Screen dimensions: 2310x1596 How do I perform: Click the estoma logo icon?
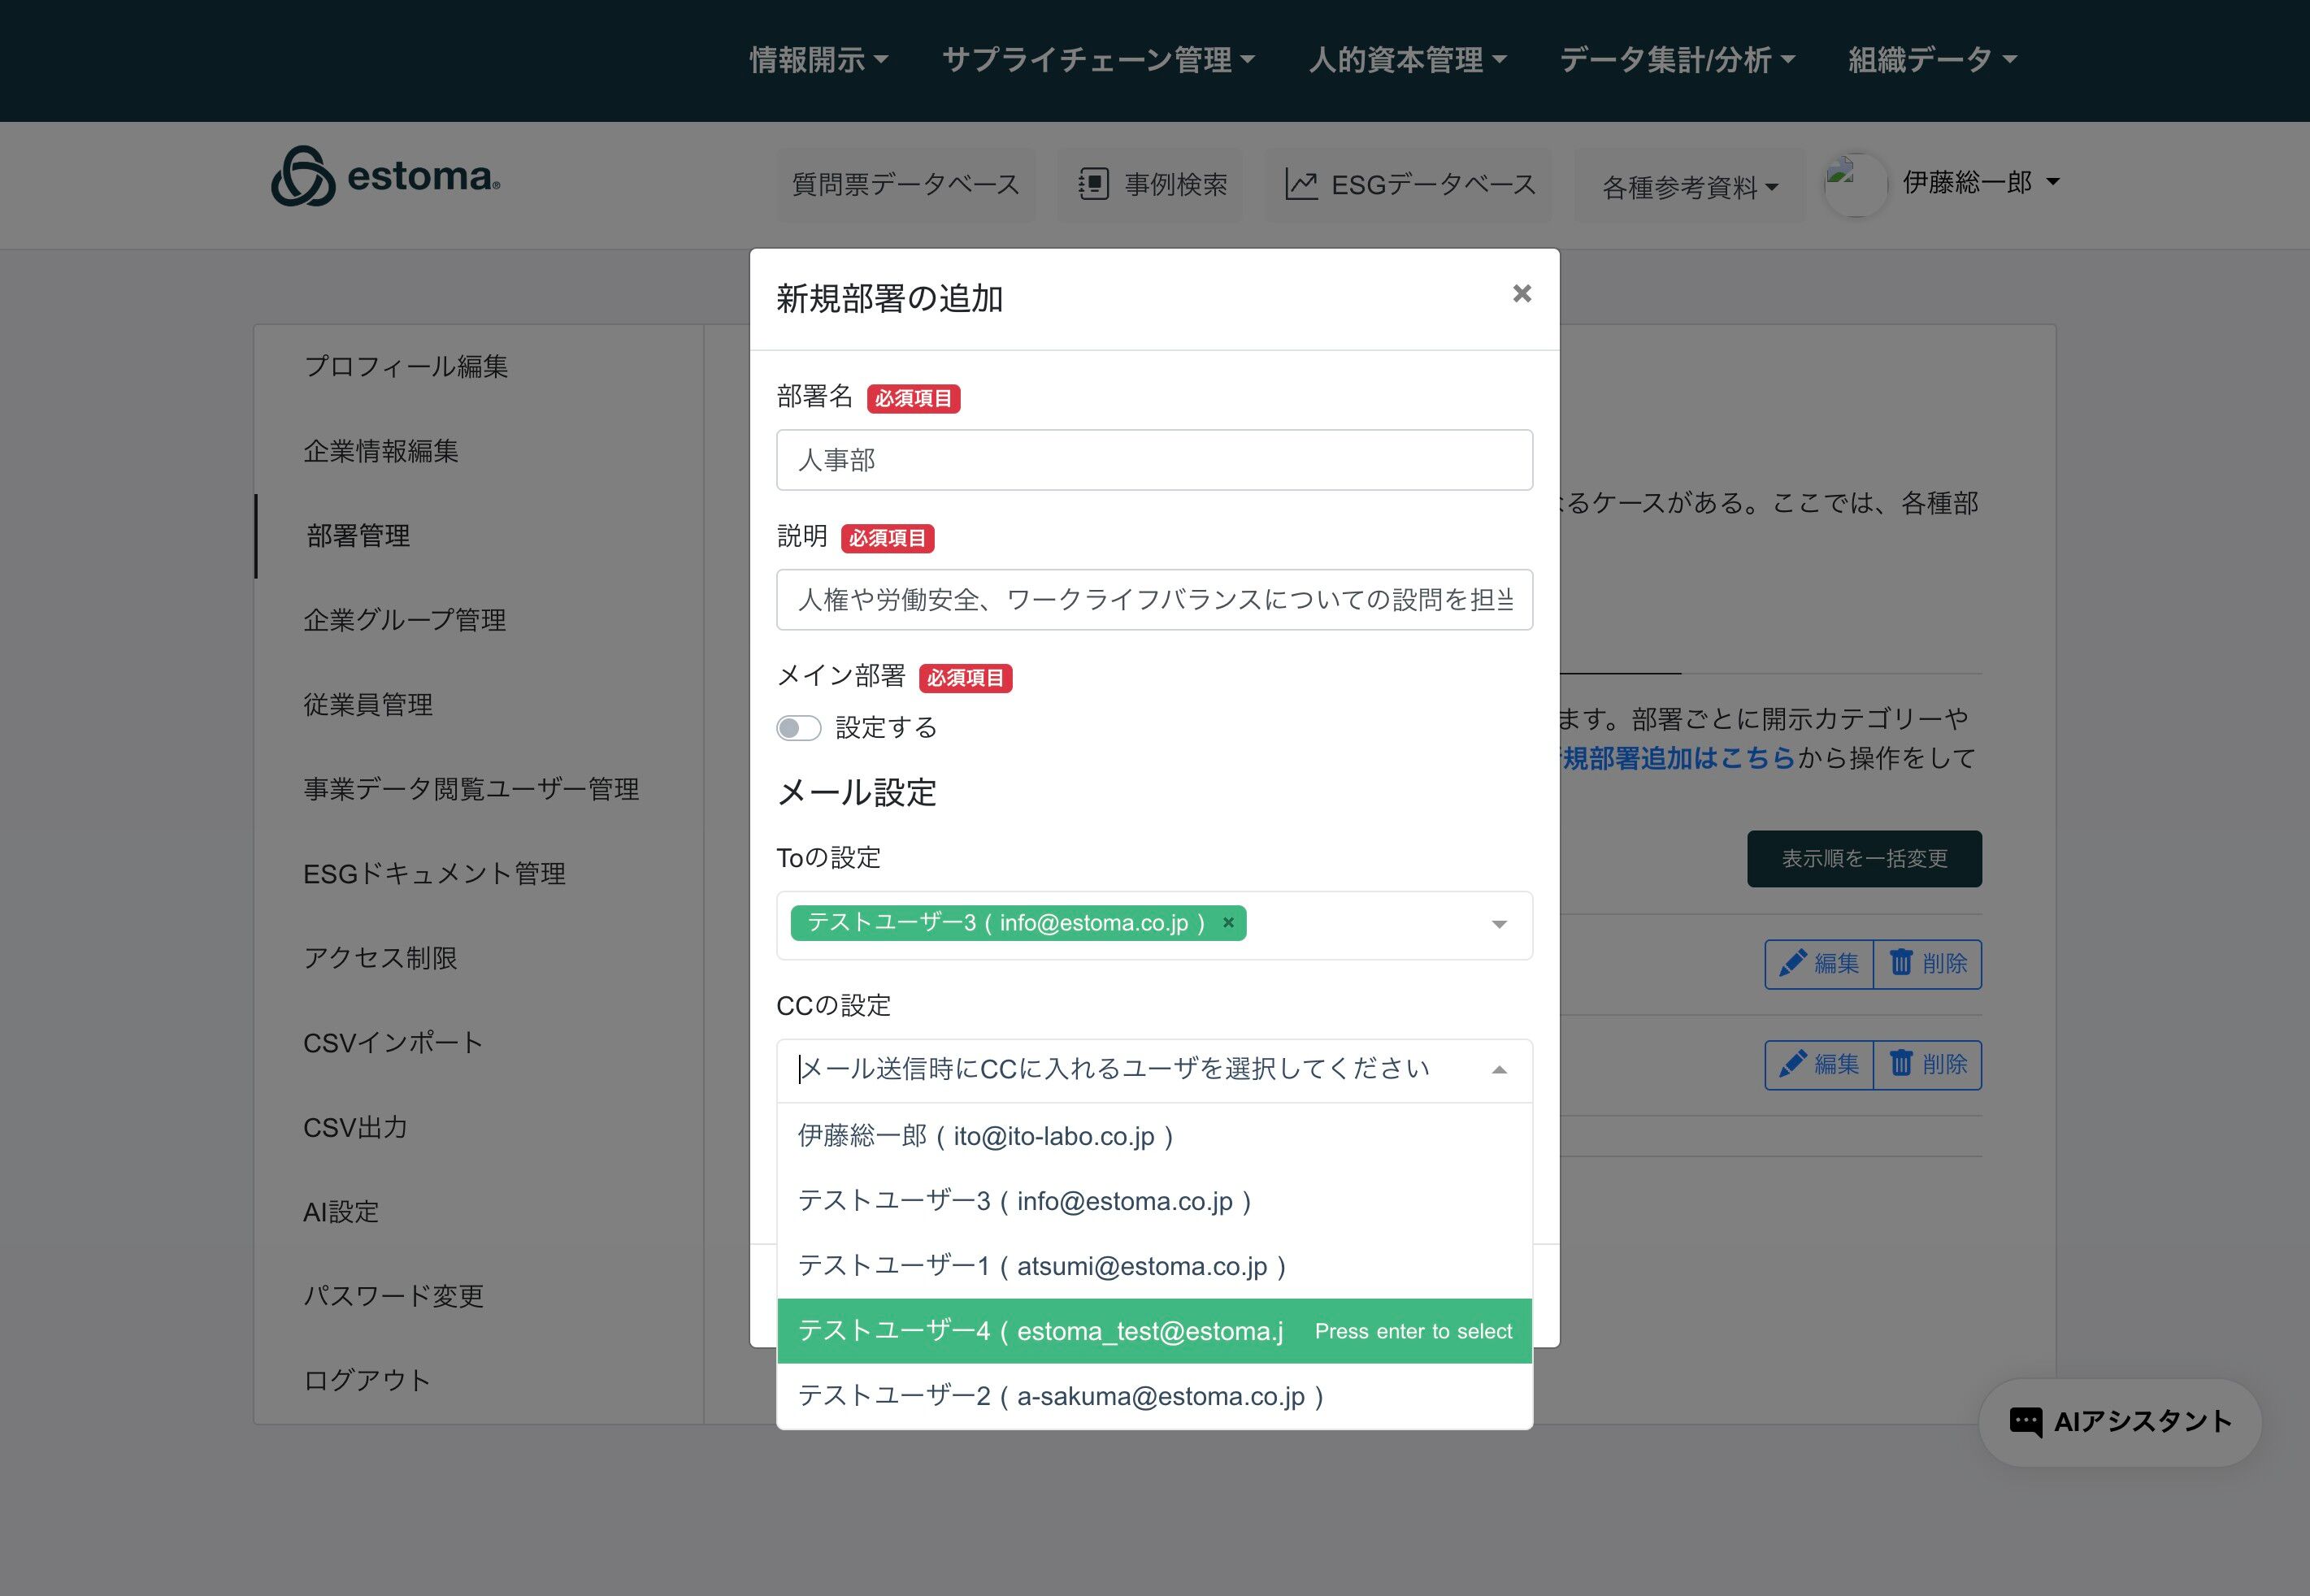tap(303, 177)
